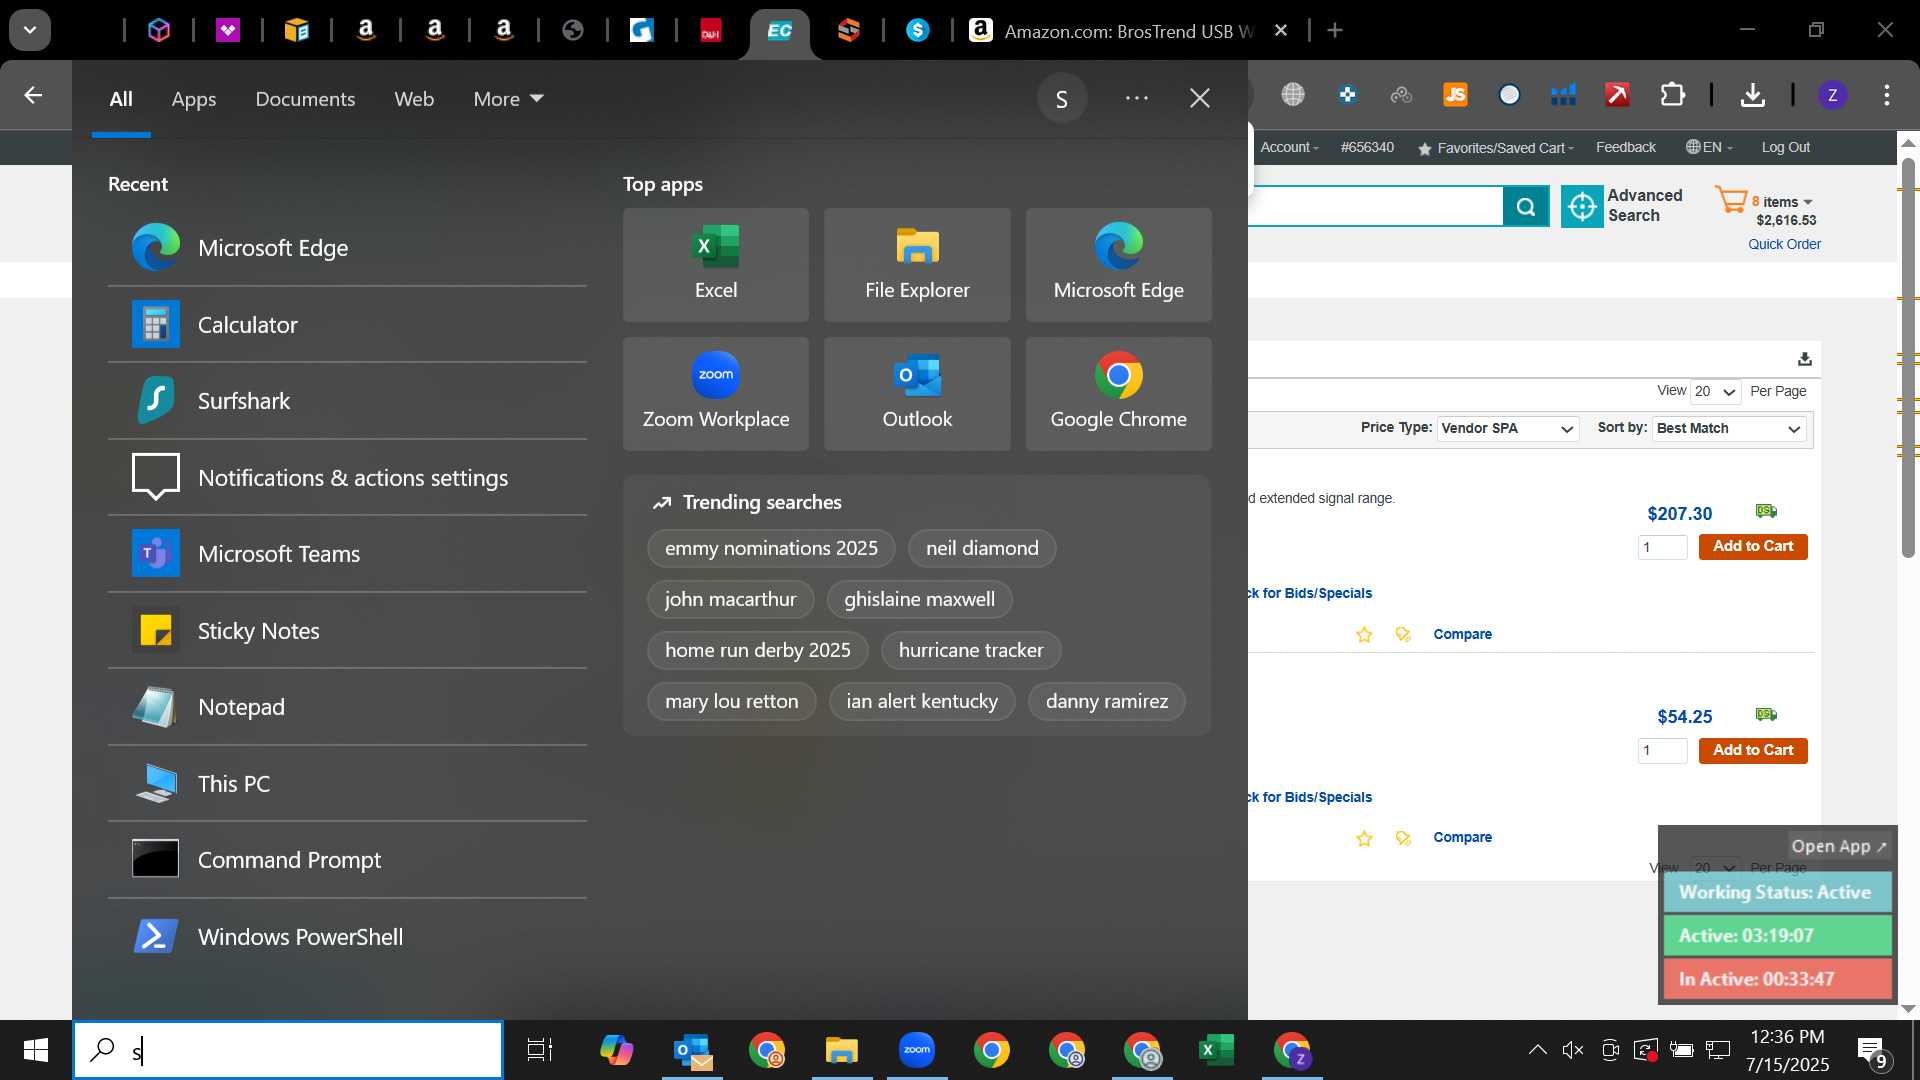
Task: Open Account menu on website
Action: tap(1289, 147)
